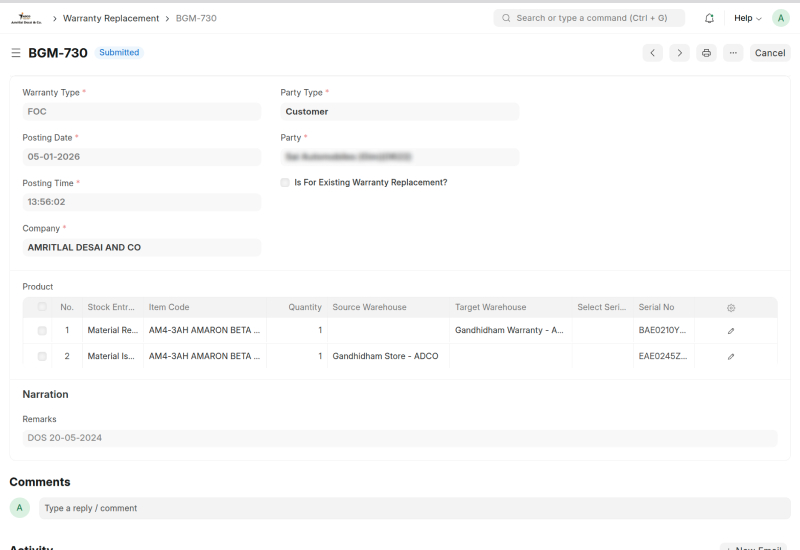Viewport: 800px width, 550px height.
Task: Click the BGM-730 page title
Action: [x=58, y=53]
